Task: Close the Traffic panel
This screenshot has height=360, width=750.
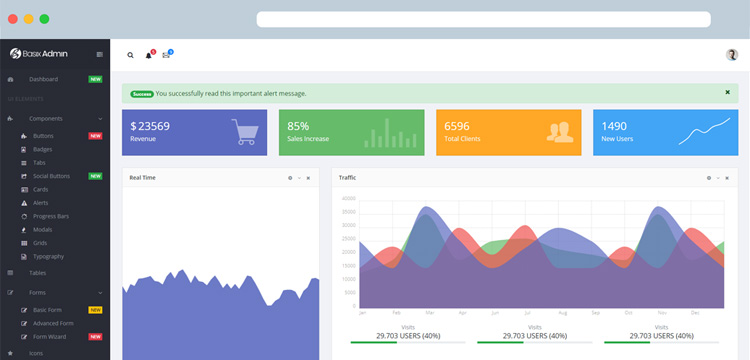Action: click(727, 178)
